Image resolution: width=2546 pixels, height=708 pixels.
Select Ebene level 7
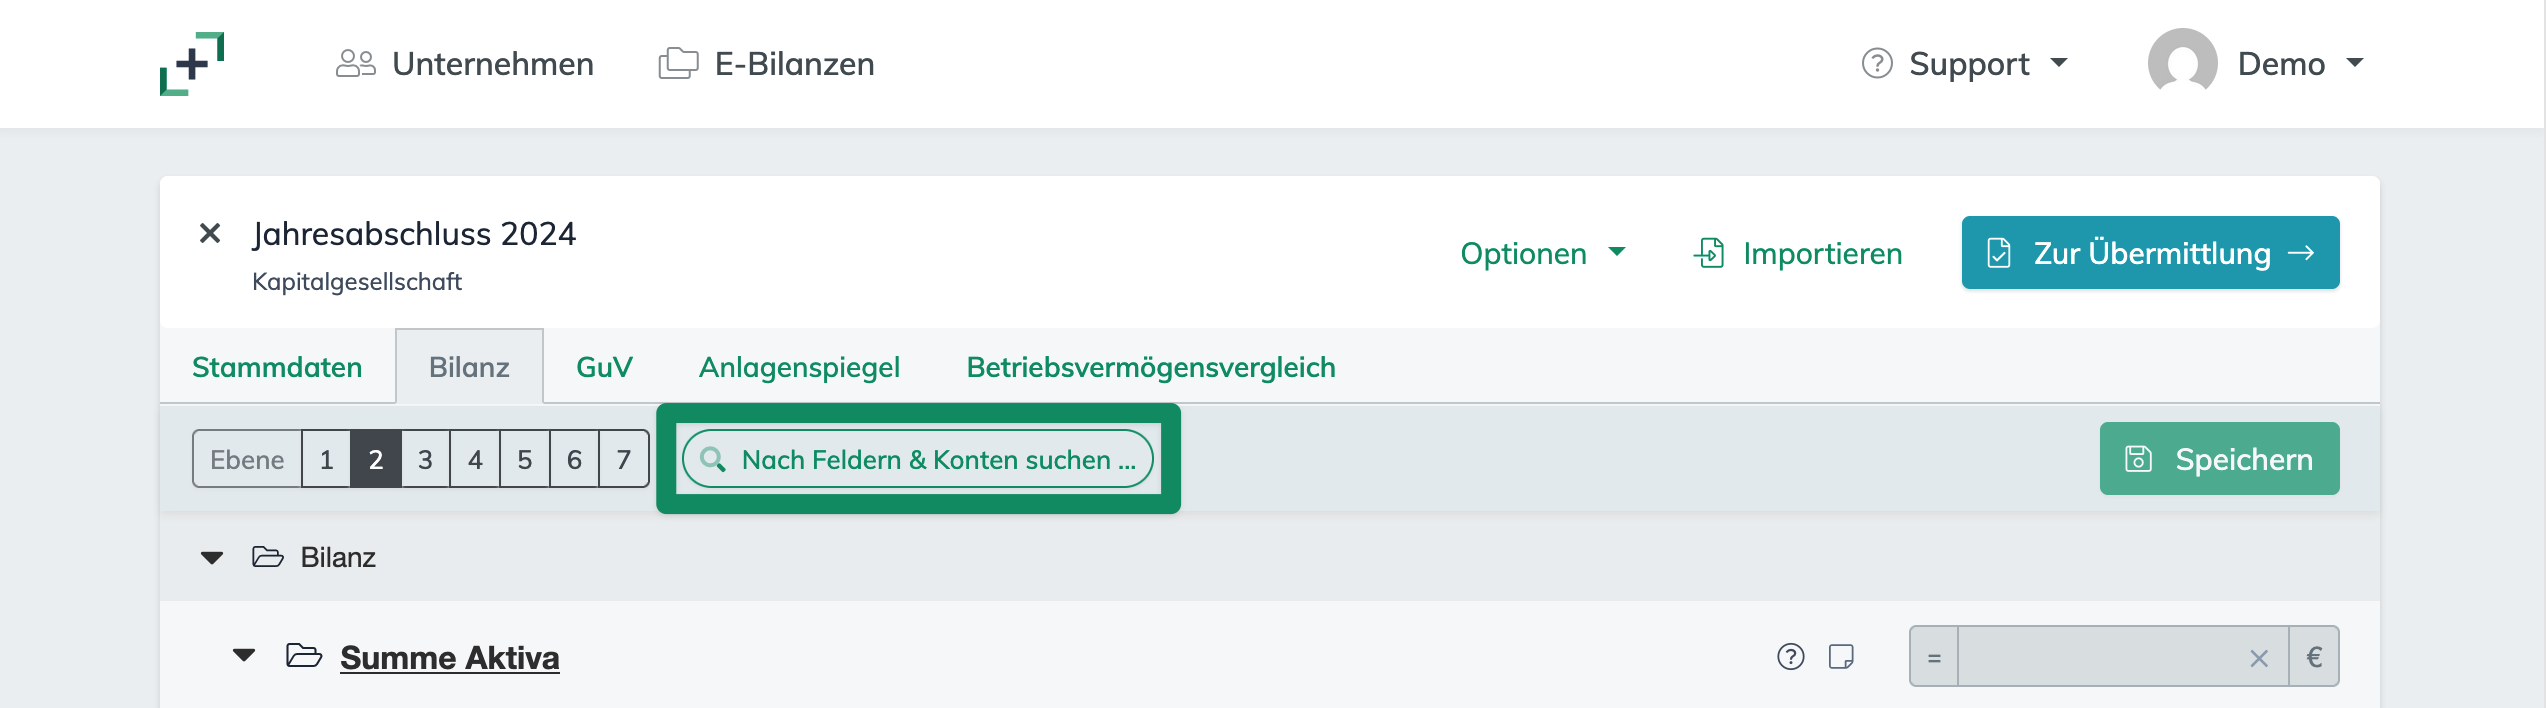pyautogui.click(x=622, y=459)
